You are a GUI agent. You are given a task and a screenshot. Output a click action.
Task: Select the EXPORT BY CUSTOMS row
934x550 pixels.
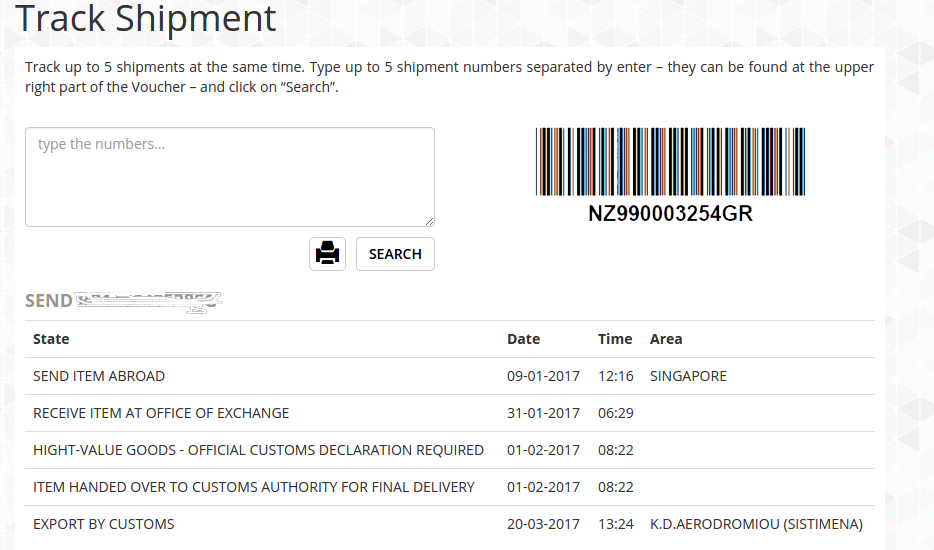click(104, 524)
